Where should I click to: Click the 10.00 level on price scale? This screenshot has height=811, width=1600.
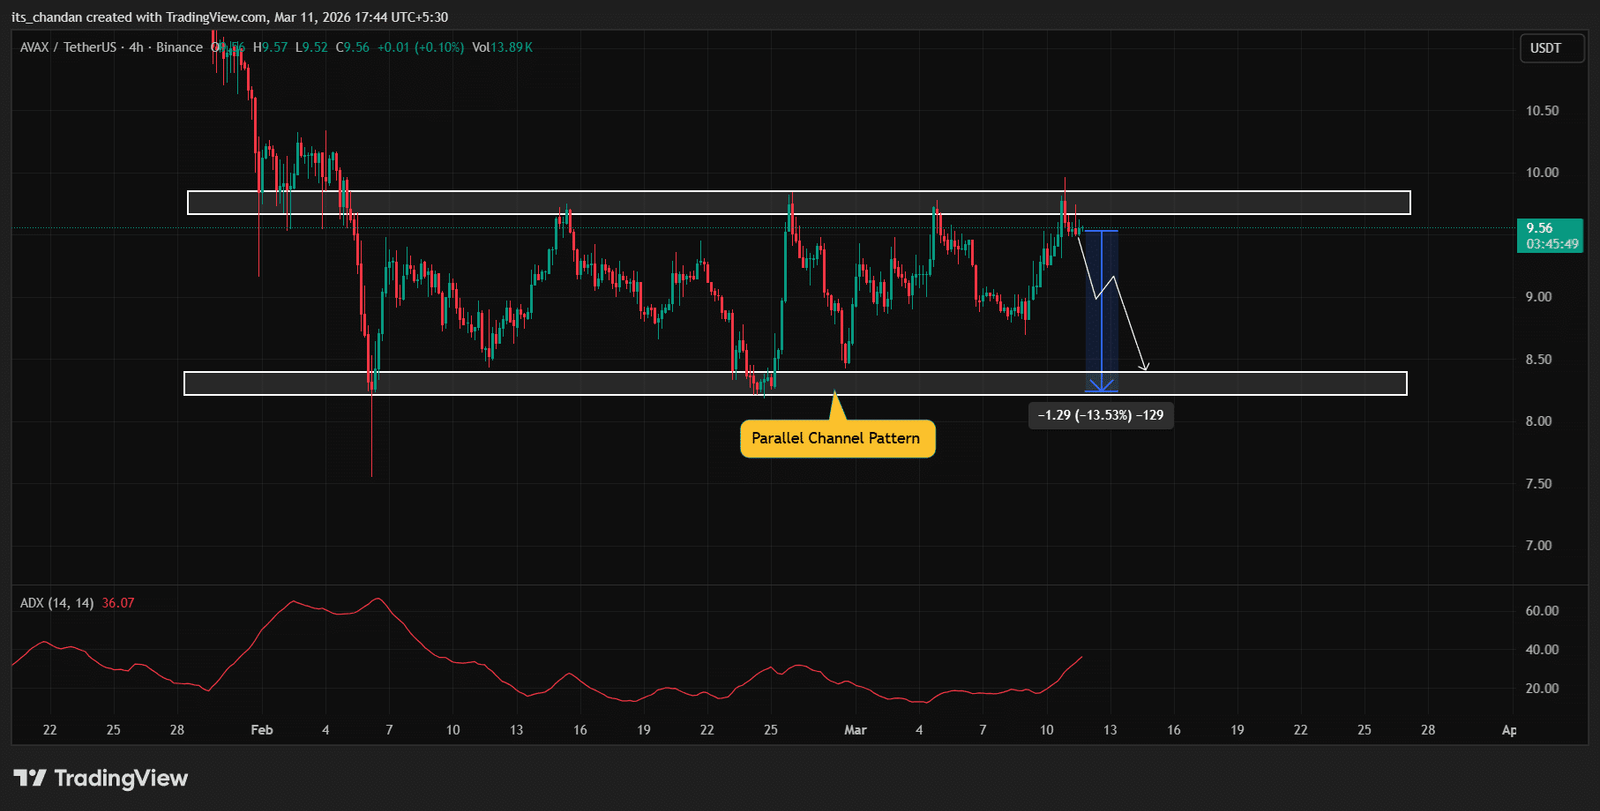point(1542,172)
